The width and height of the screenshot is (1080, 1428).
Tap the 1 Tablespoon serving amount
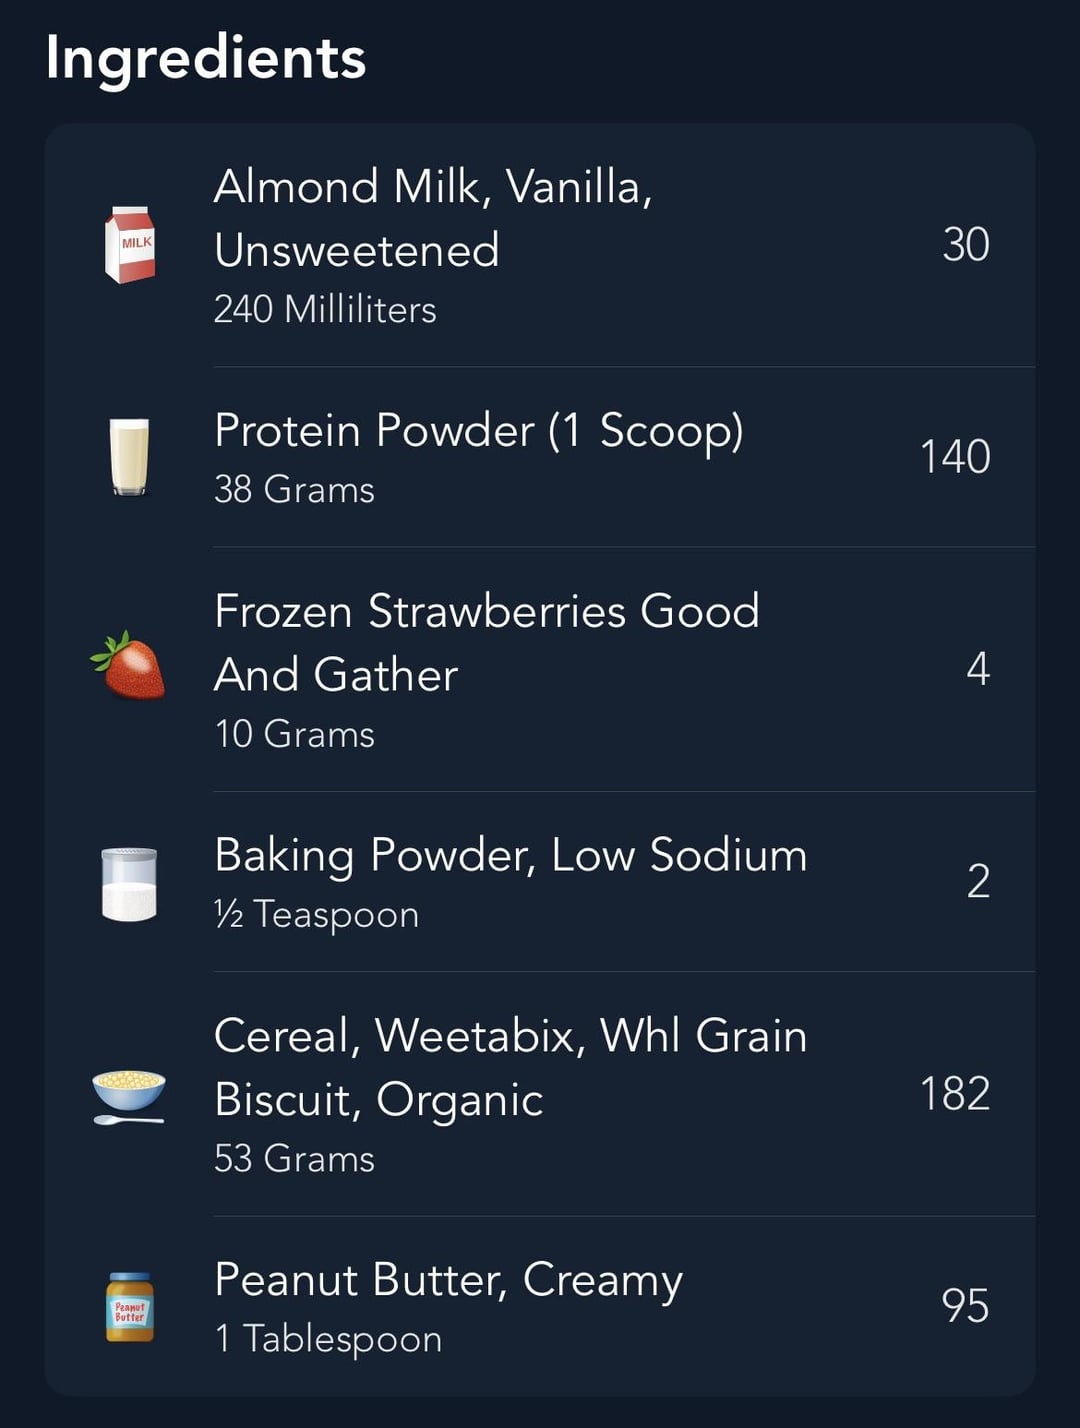click(x=328, y=1339)
